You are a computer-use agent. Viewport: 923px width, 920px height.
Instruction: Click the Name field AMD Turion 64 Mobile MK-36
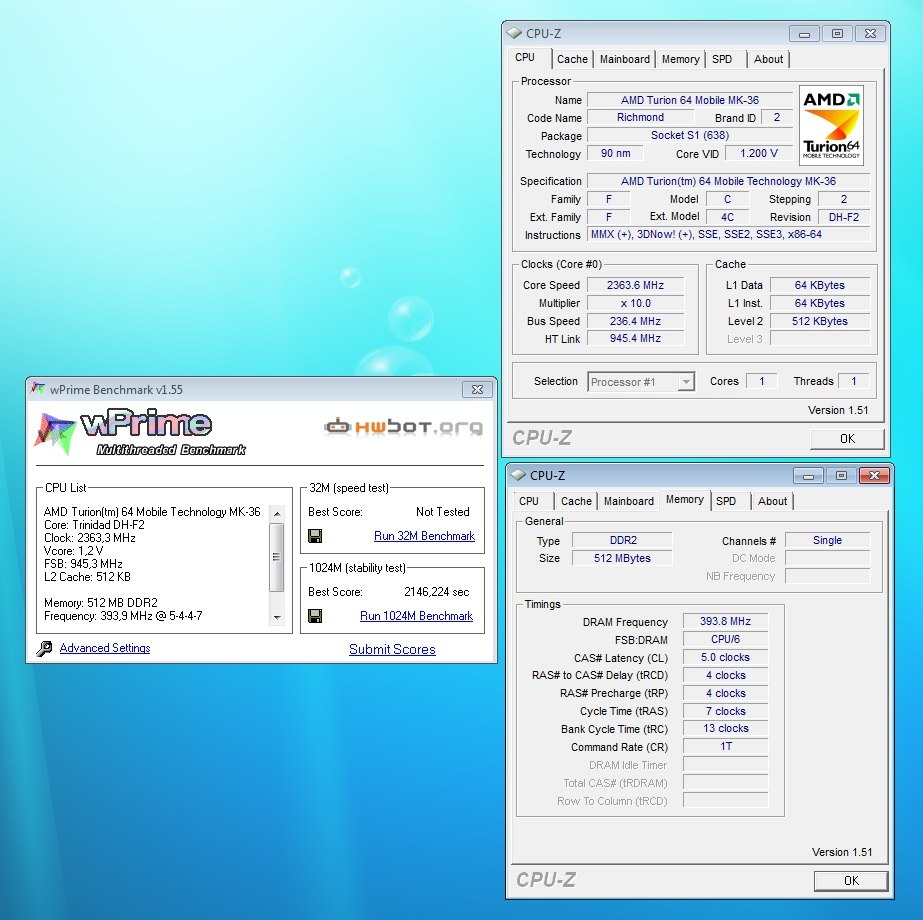tap(690, 100)
